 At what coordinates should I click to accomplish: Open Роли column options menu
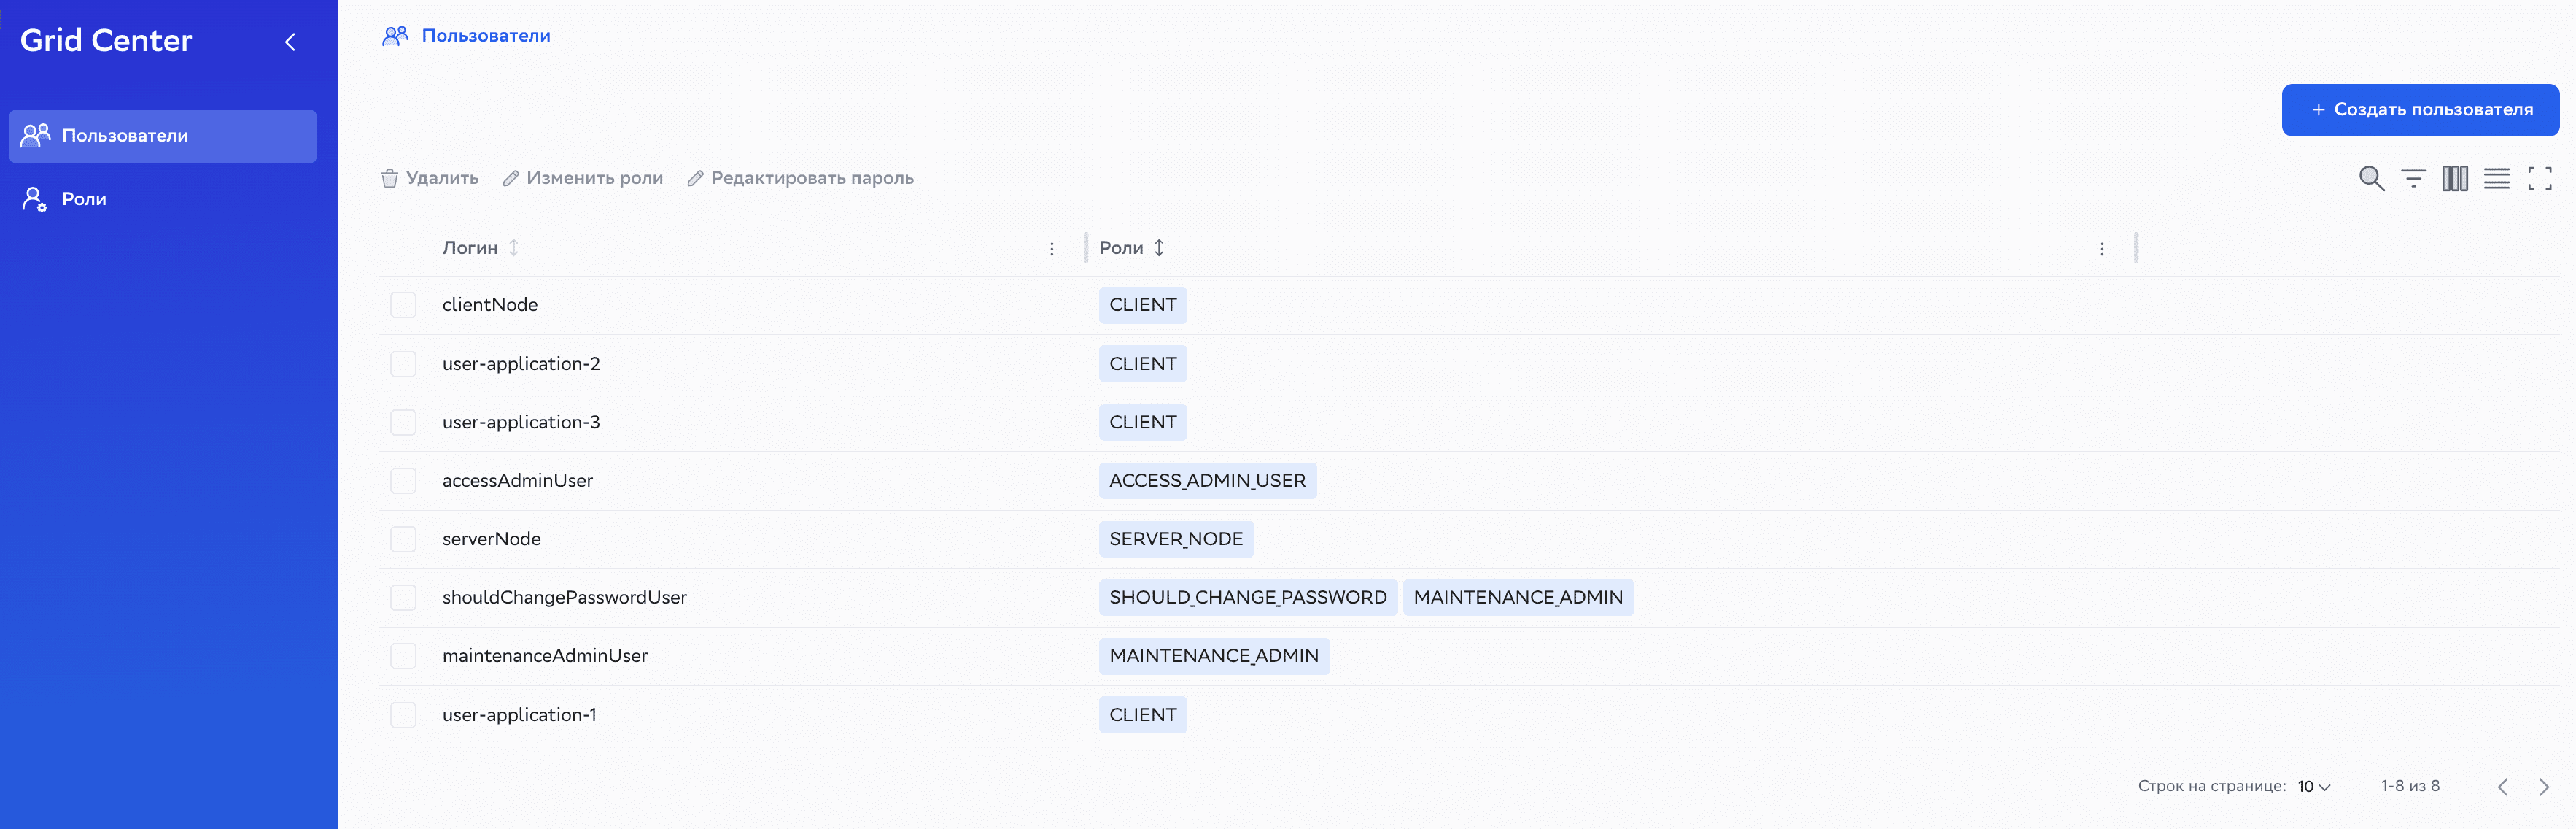[x=2101, y=249]
